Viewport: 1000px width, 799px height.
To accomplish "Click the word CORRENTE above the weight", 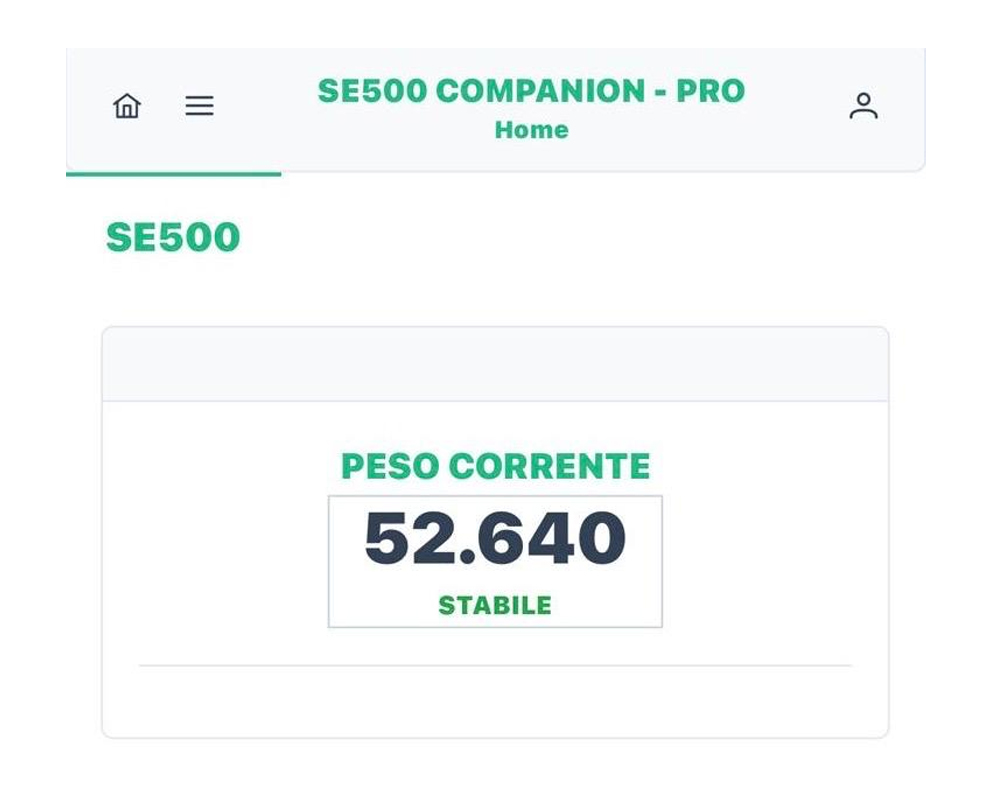I will 549,466.
